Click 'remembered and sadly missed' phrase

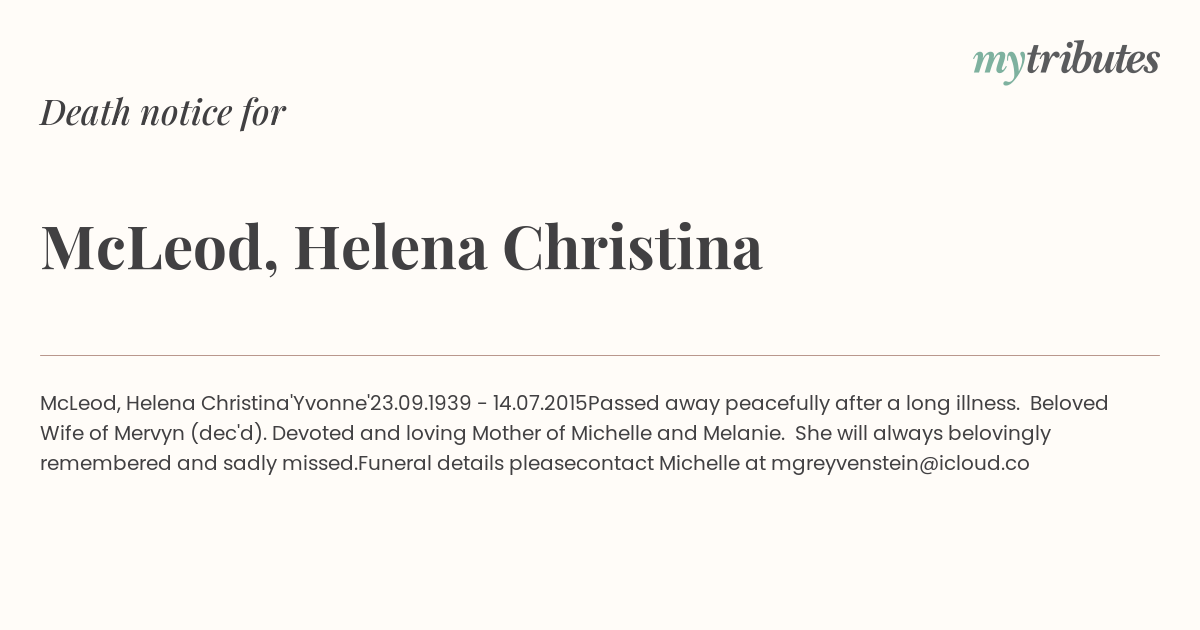pos(199,464)
